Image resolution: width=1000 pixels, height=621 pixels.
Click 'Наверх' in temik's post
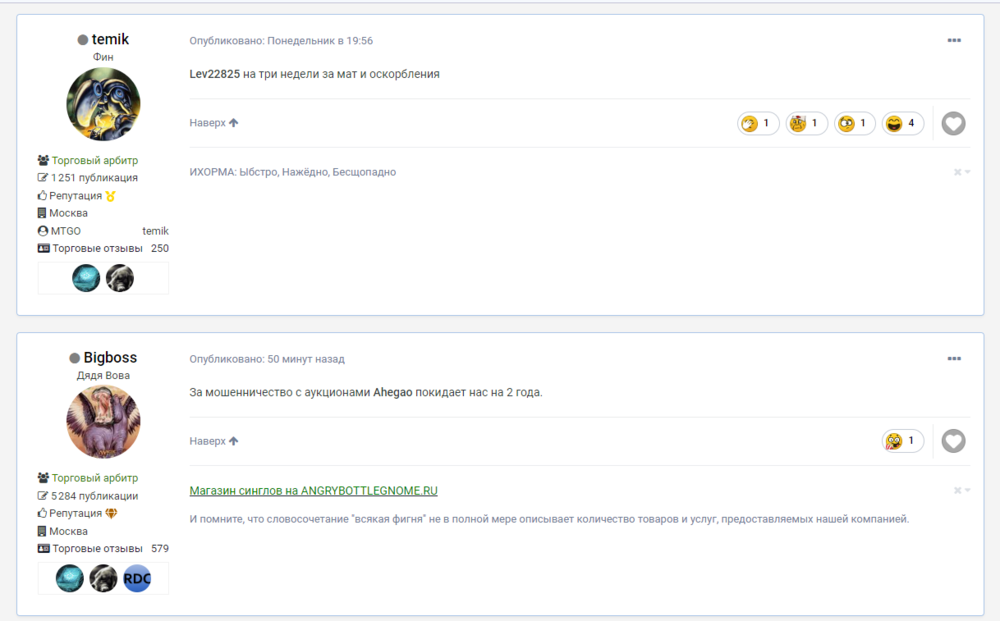click(x=214, y=123)
